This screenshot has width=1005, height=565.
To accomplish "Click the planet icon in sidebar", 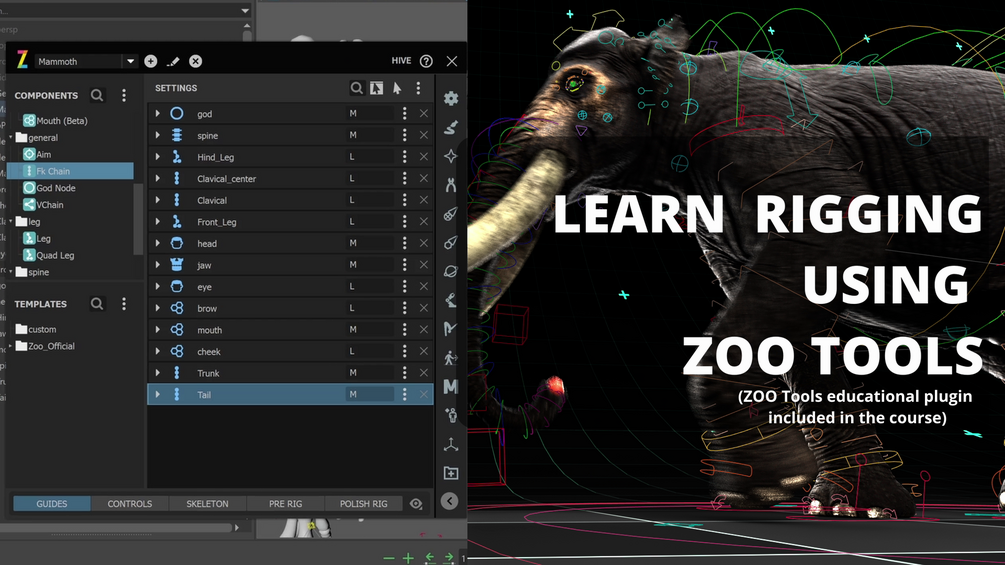I will (451, 271).
